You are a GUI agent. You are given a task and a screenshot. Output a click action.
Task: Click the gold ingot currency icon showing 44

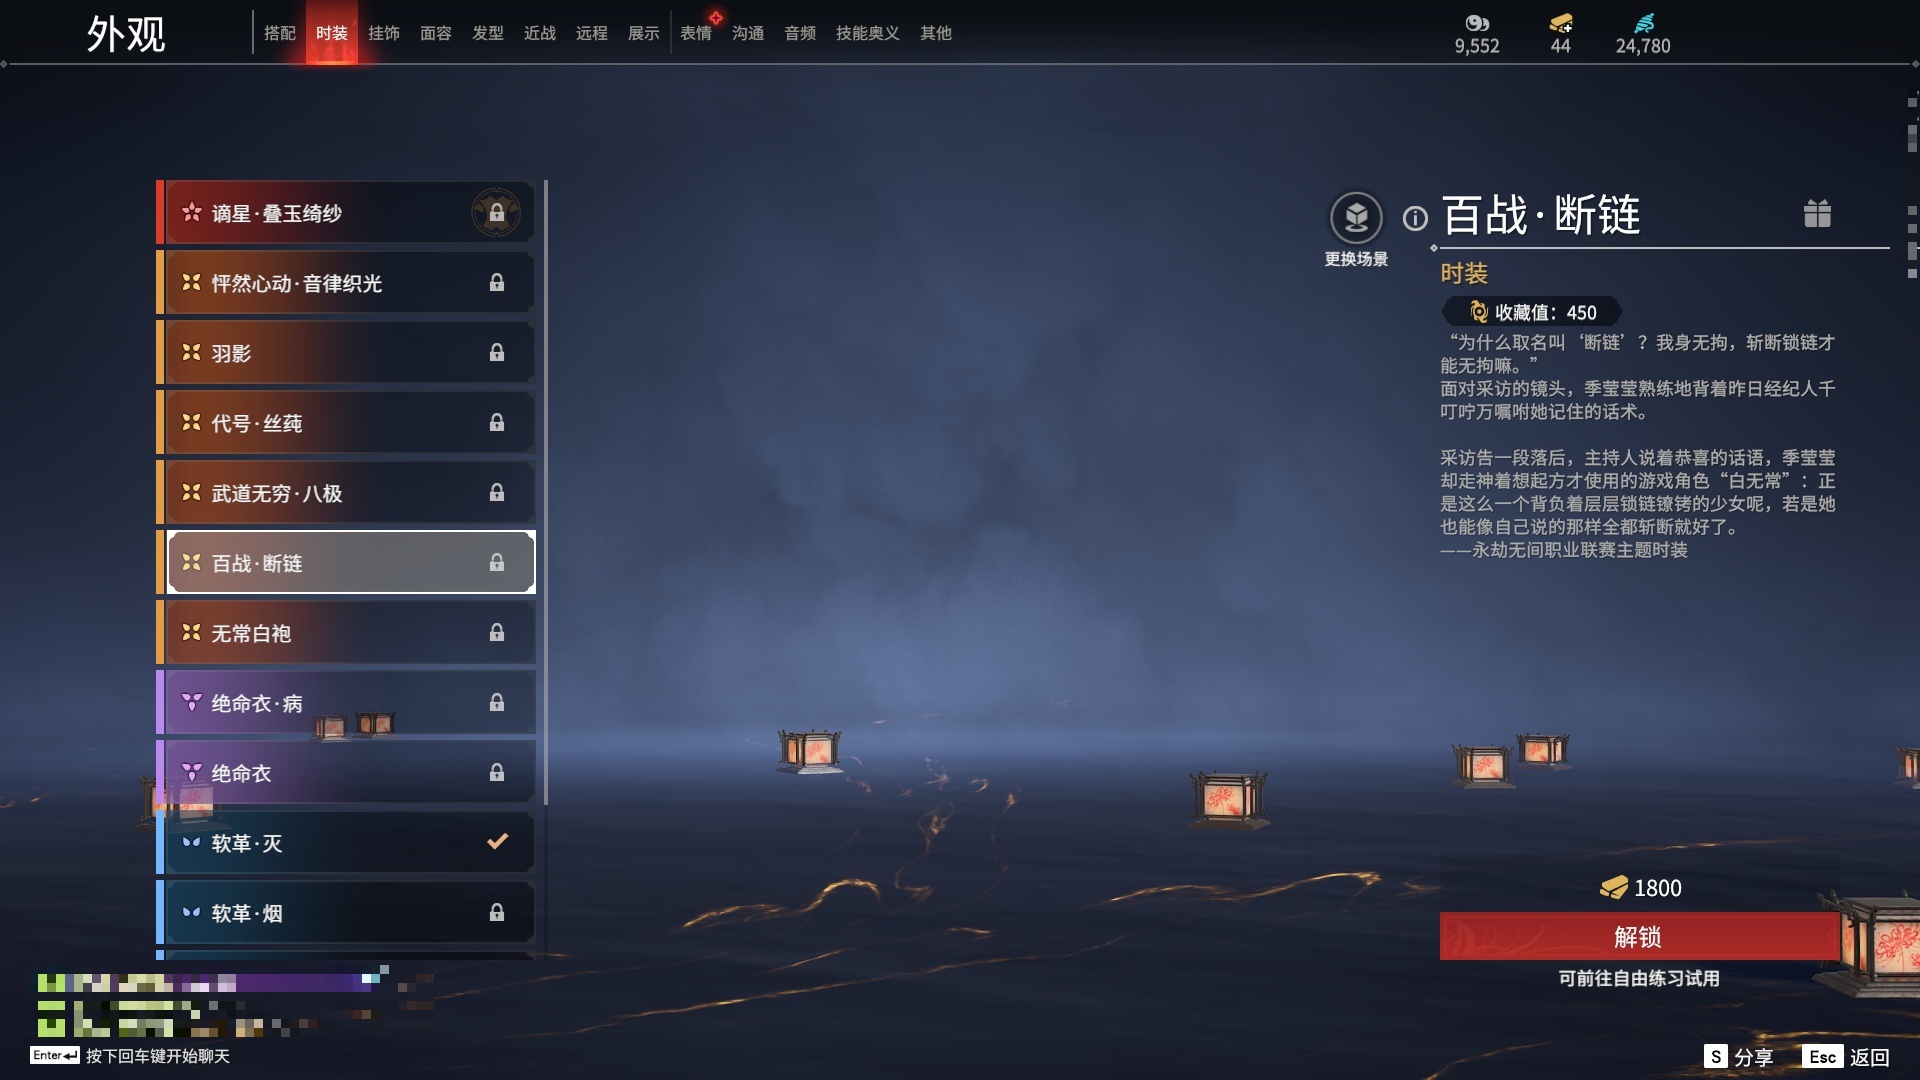(x=1561, y=22)
